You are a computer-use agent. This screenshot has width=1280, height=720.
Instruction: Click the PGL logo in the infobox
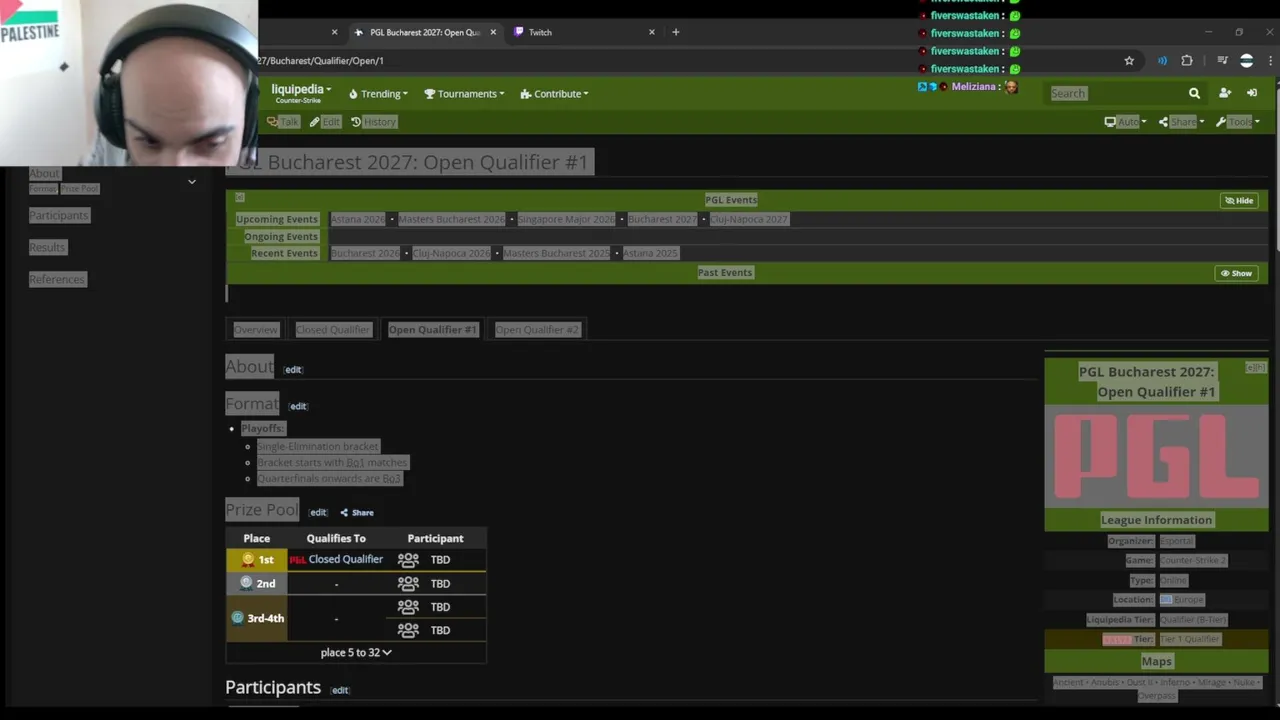1156,457
